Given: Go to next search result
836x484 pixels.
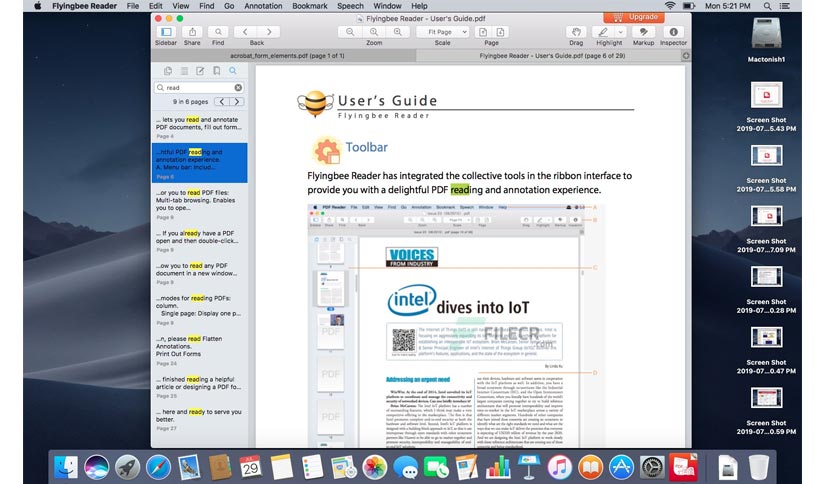Looking at the screenshot, I should (237, 101).
